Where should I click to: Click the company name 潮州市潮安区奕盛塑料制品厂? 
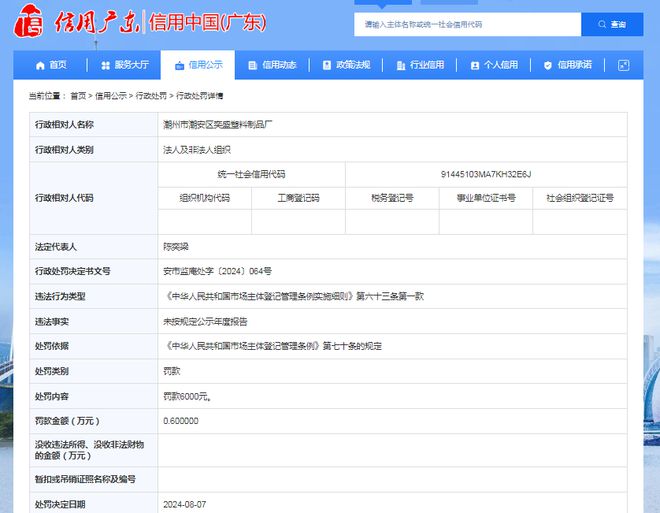[x=218, y=125]
